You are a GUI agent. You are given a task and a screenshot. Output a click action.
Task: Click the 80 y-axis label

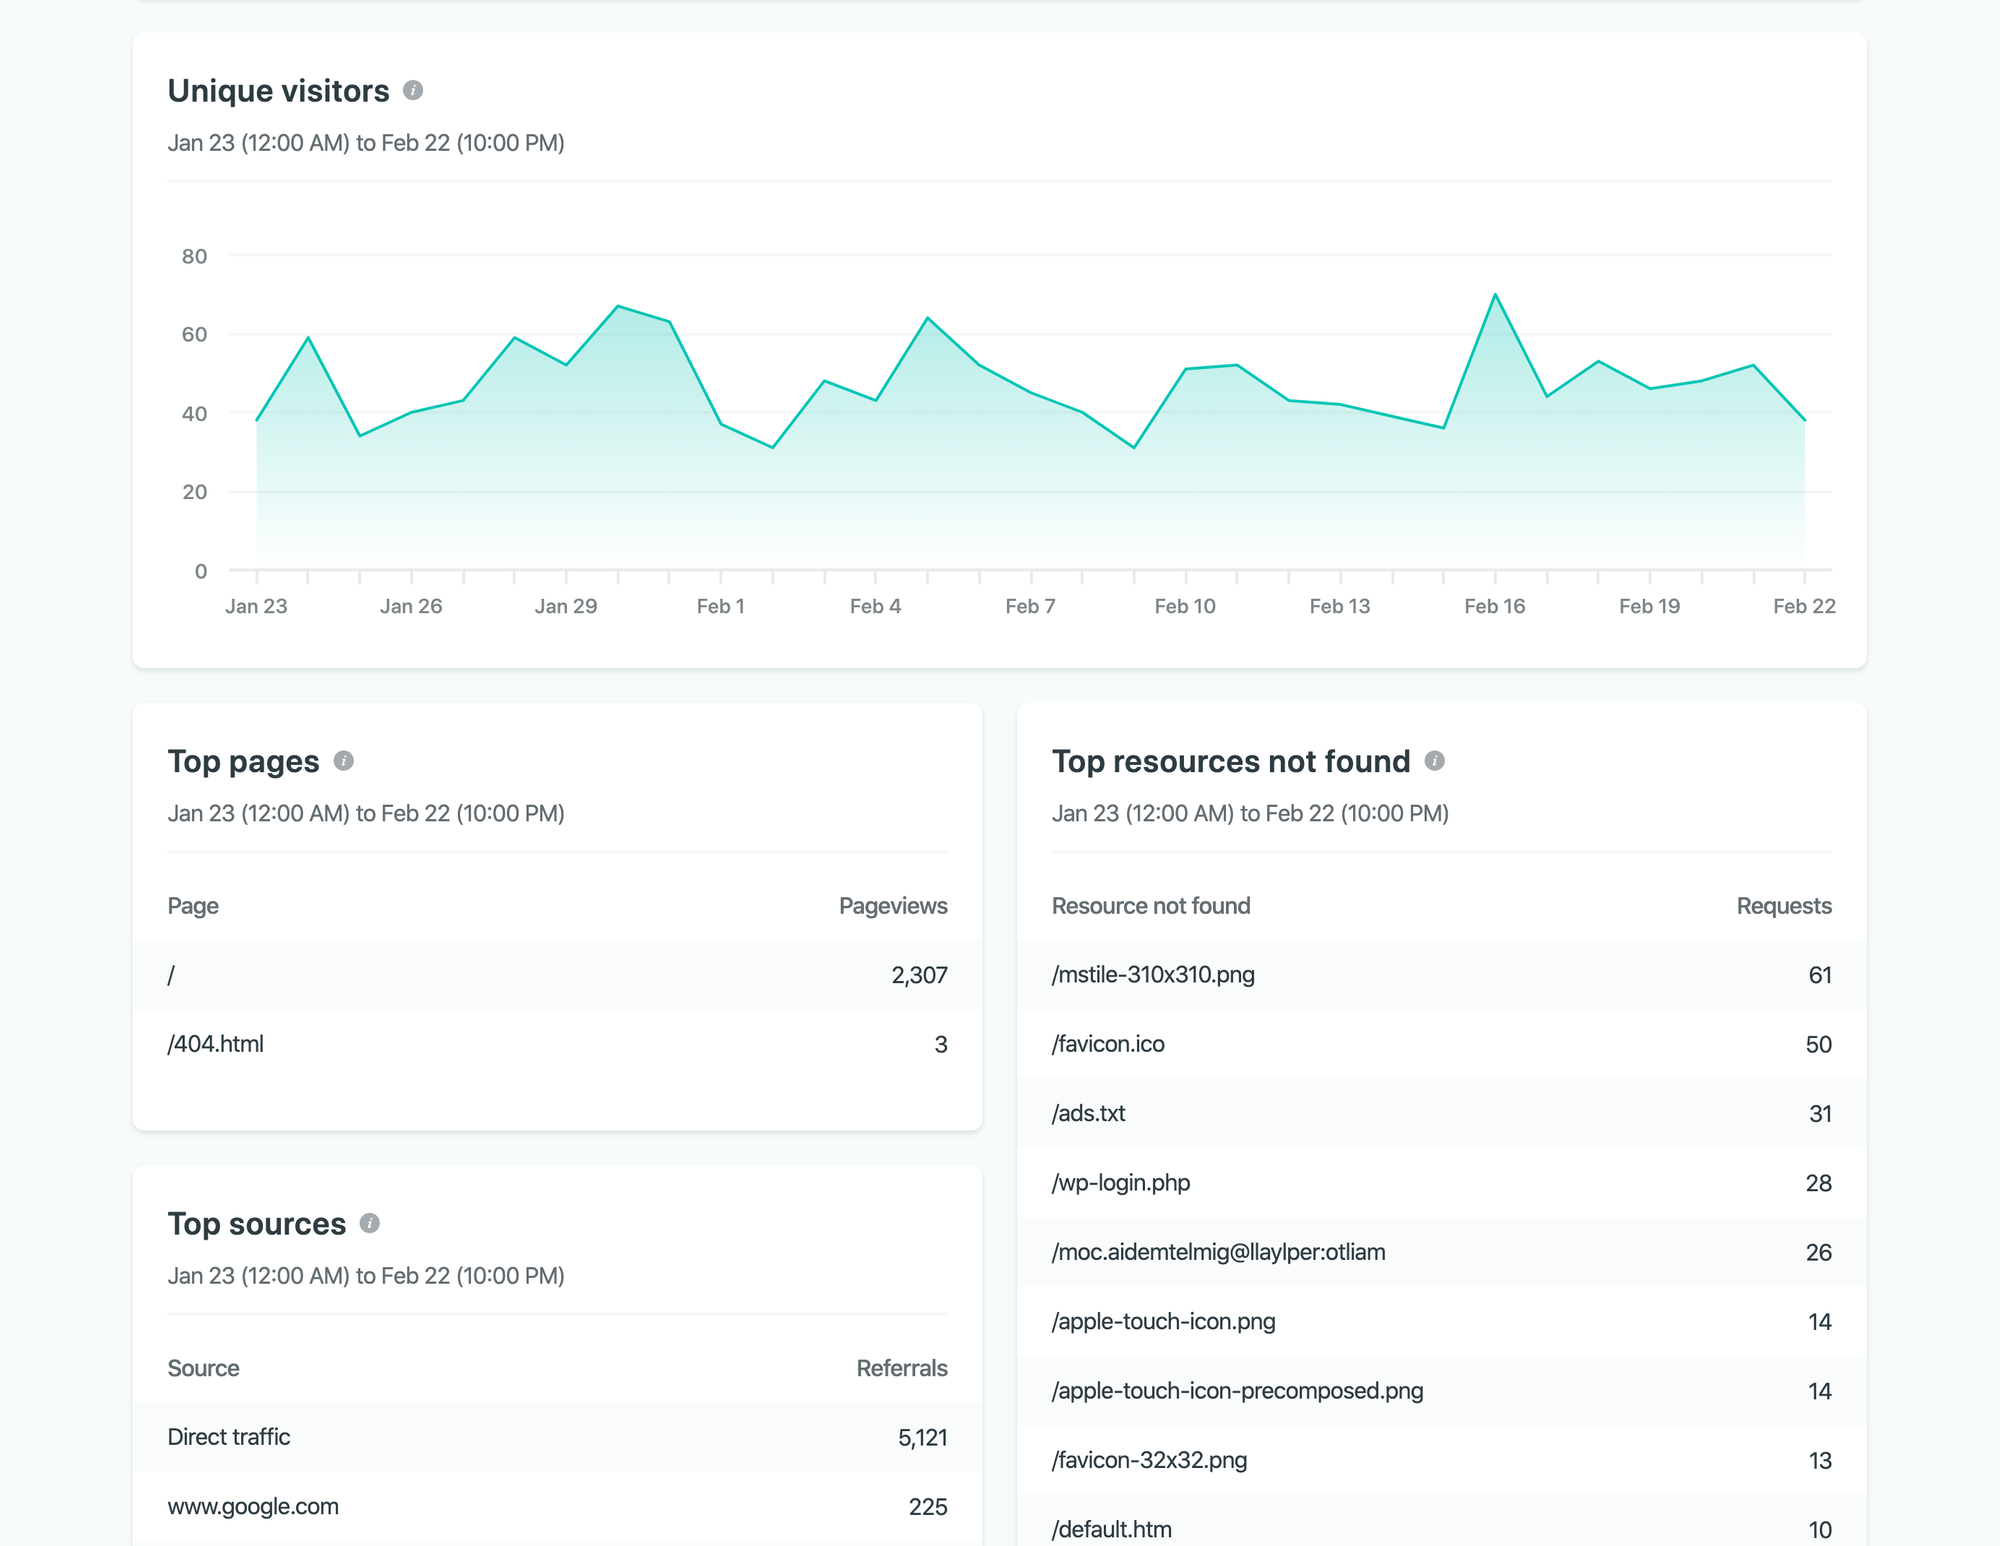[195, 256]
